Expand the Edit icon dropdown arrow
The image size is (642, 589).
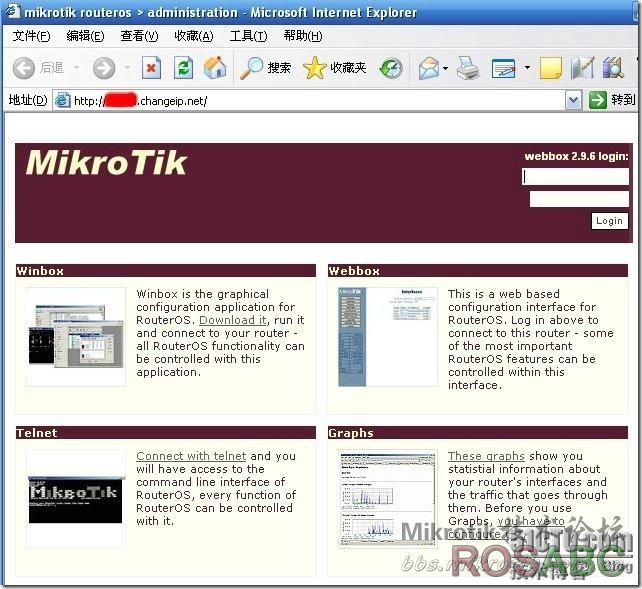pos(527,68)
